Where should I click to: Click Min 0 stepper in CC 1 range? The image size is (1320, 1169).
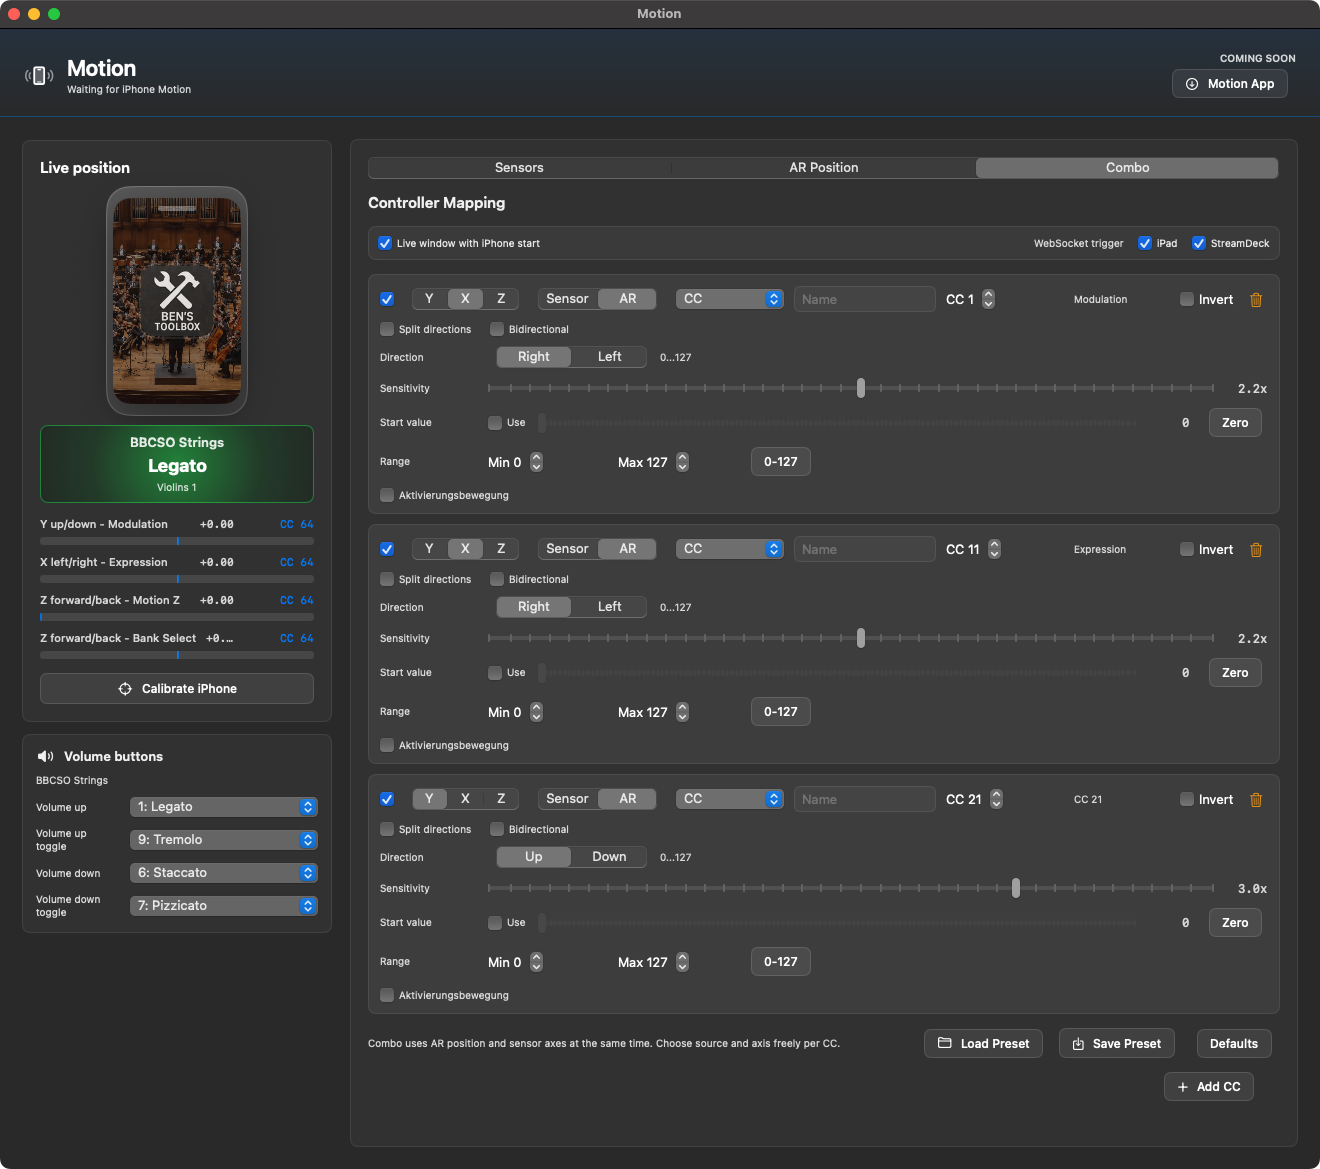pos(536,462)
